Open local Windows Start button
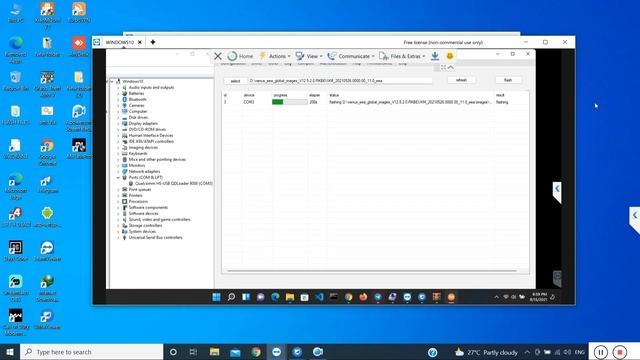The width and height of the screenshot is (640, 360). pyautogui.click(x=10, y=352)
